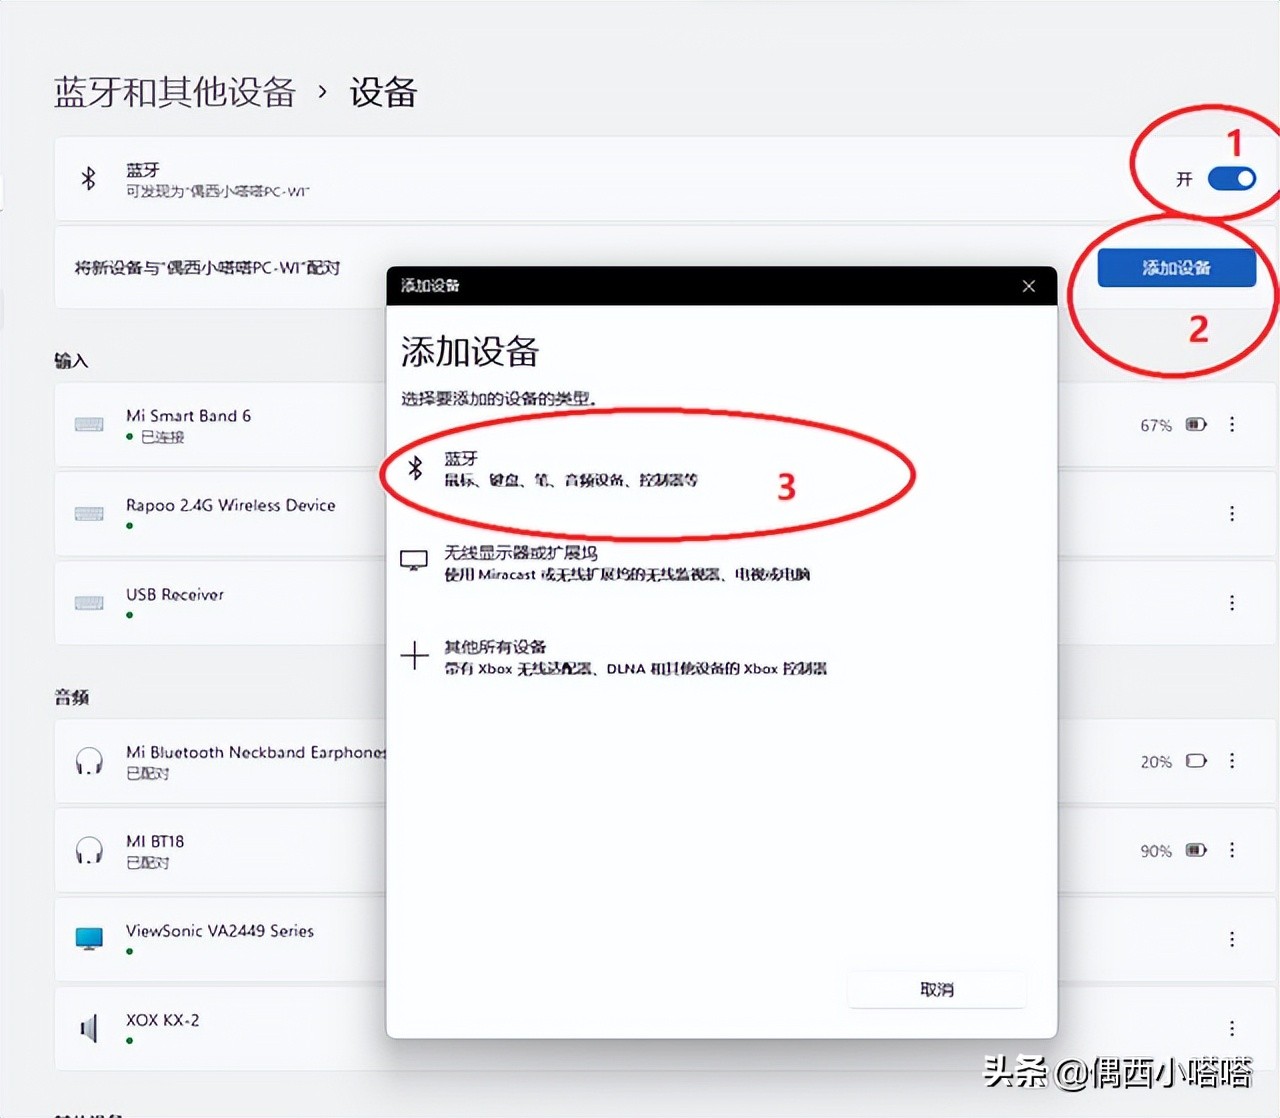Close the 添加设备 dialog with the X

[x=1028, y=286]
